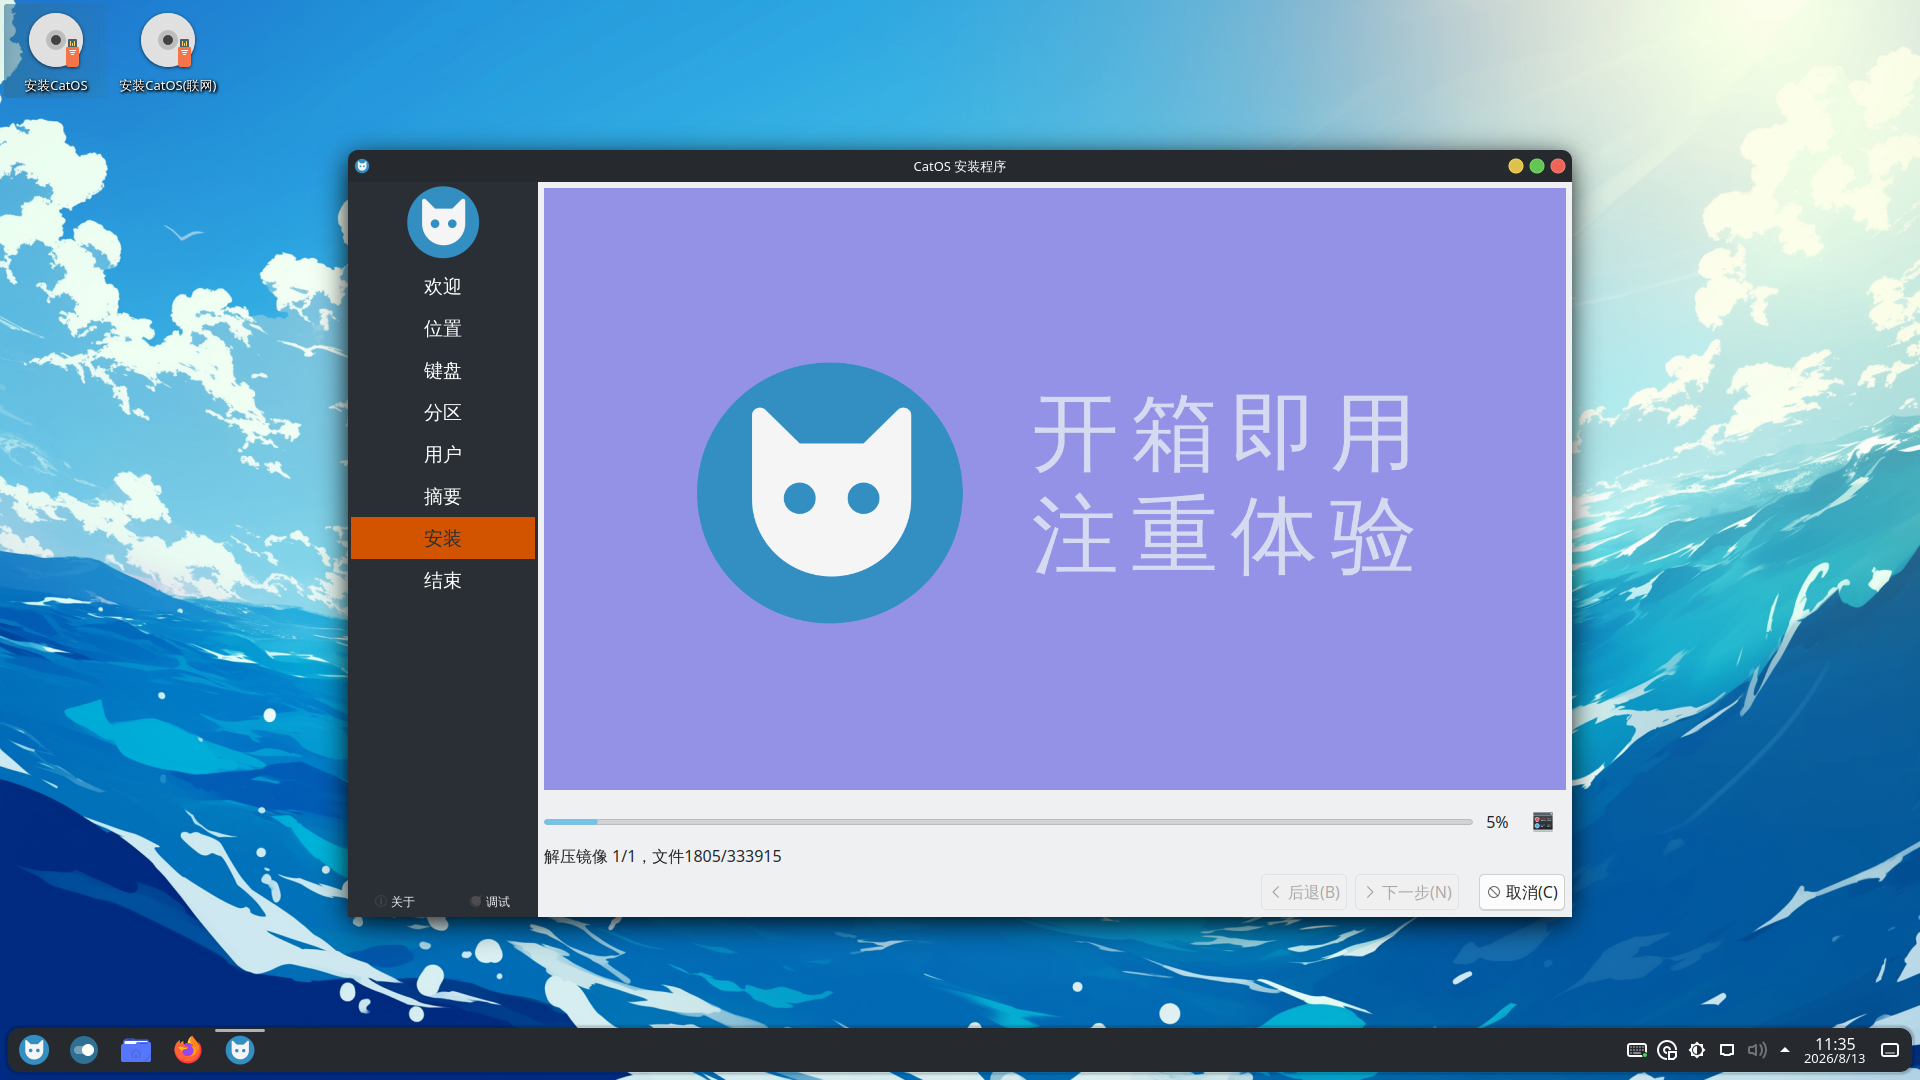Click the 下一步(N) next button
Viewport: 1920px width, 1080px height.
click(x=1407, y=892)
